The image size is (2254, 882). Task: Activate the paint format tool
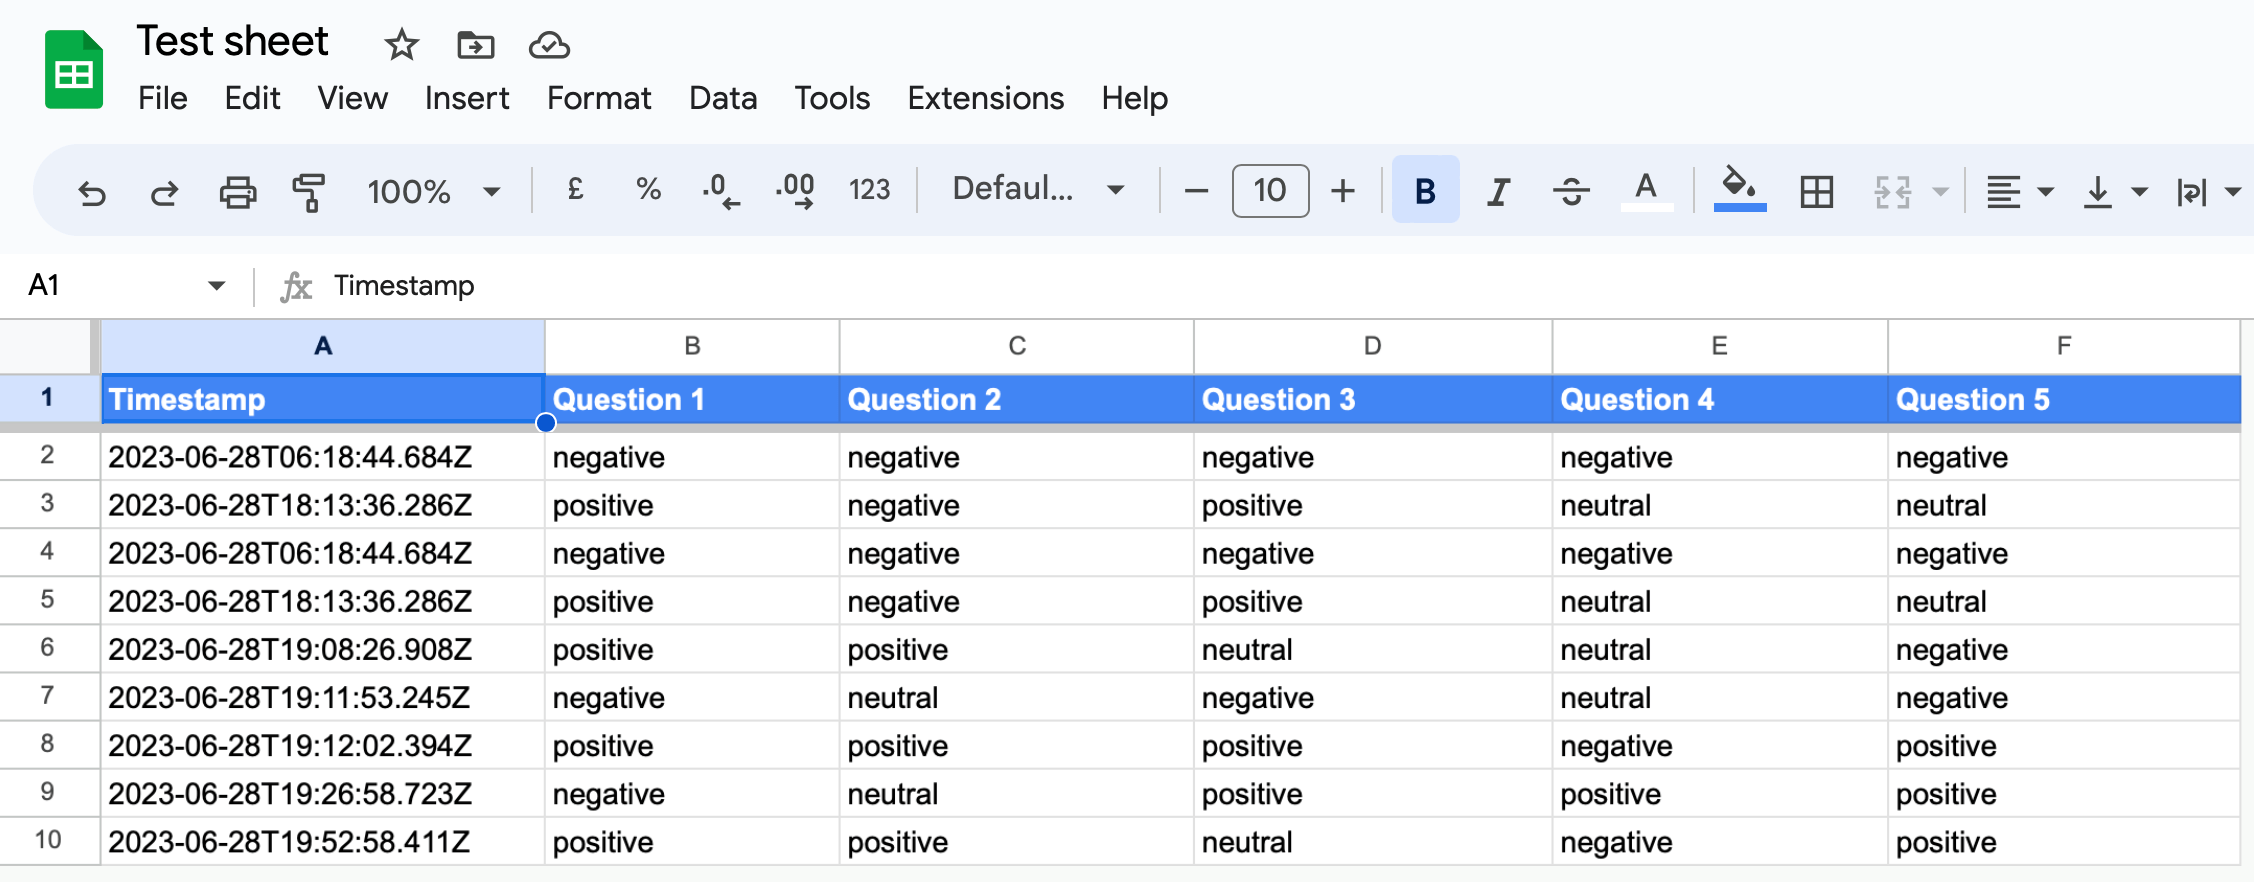point(309,191)
